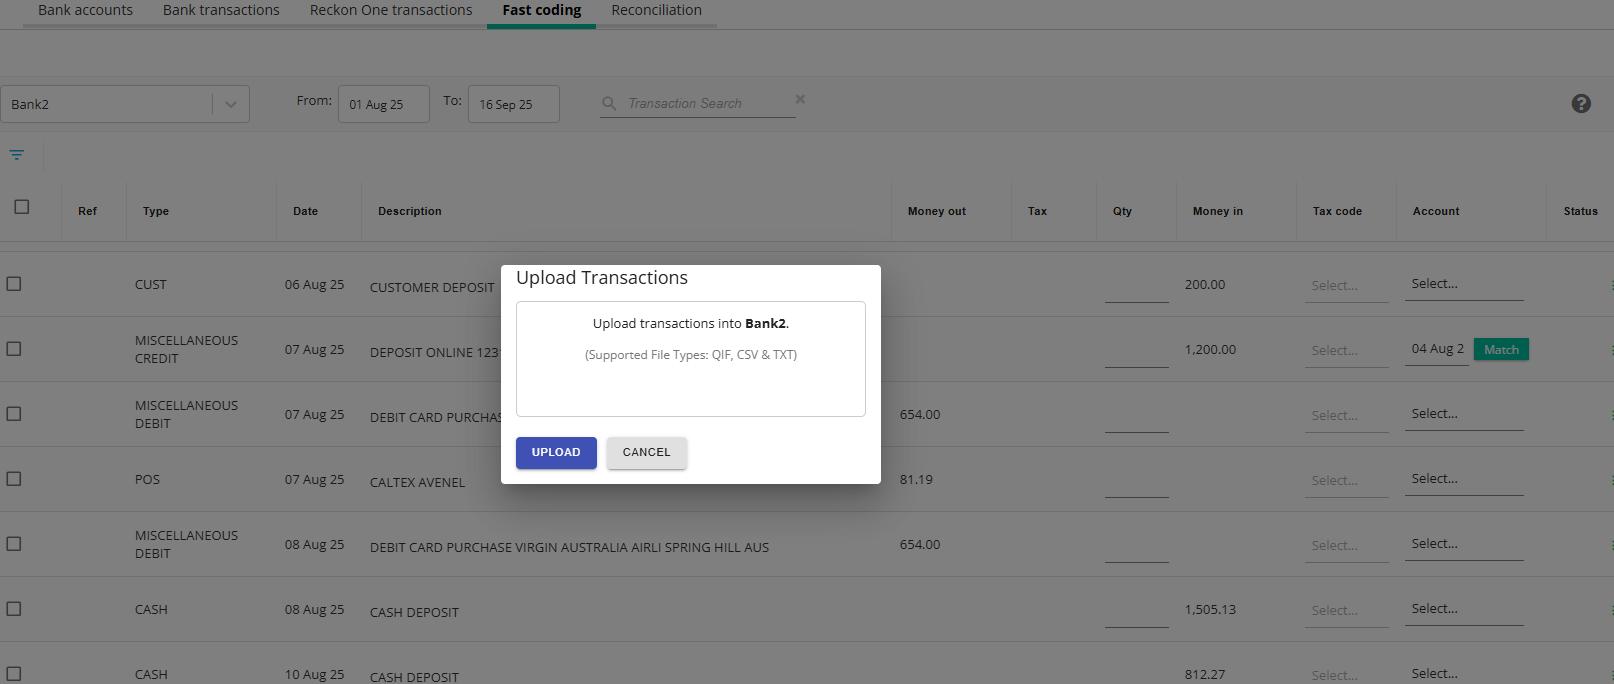Open the Reckon One transactions tab
The height and width of the screenshot is (684, 1614).
(x=391, y=10)
